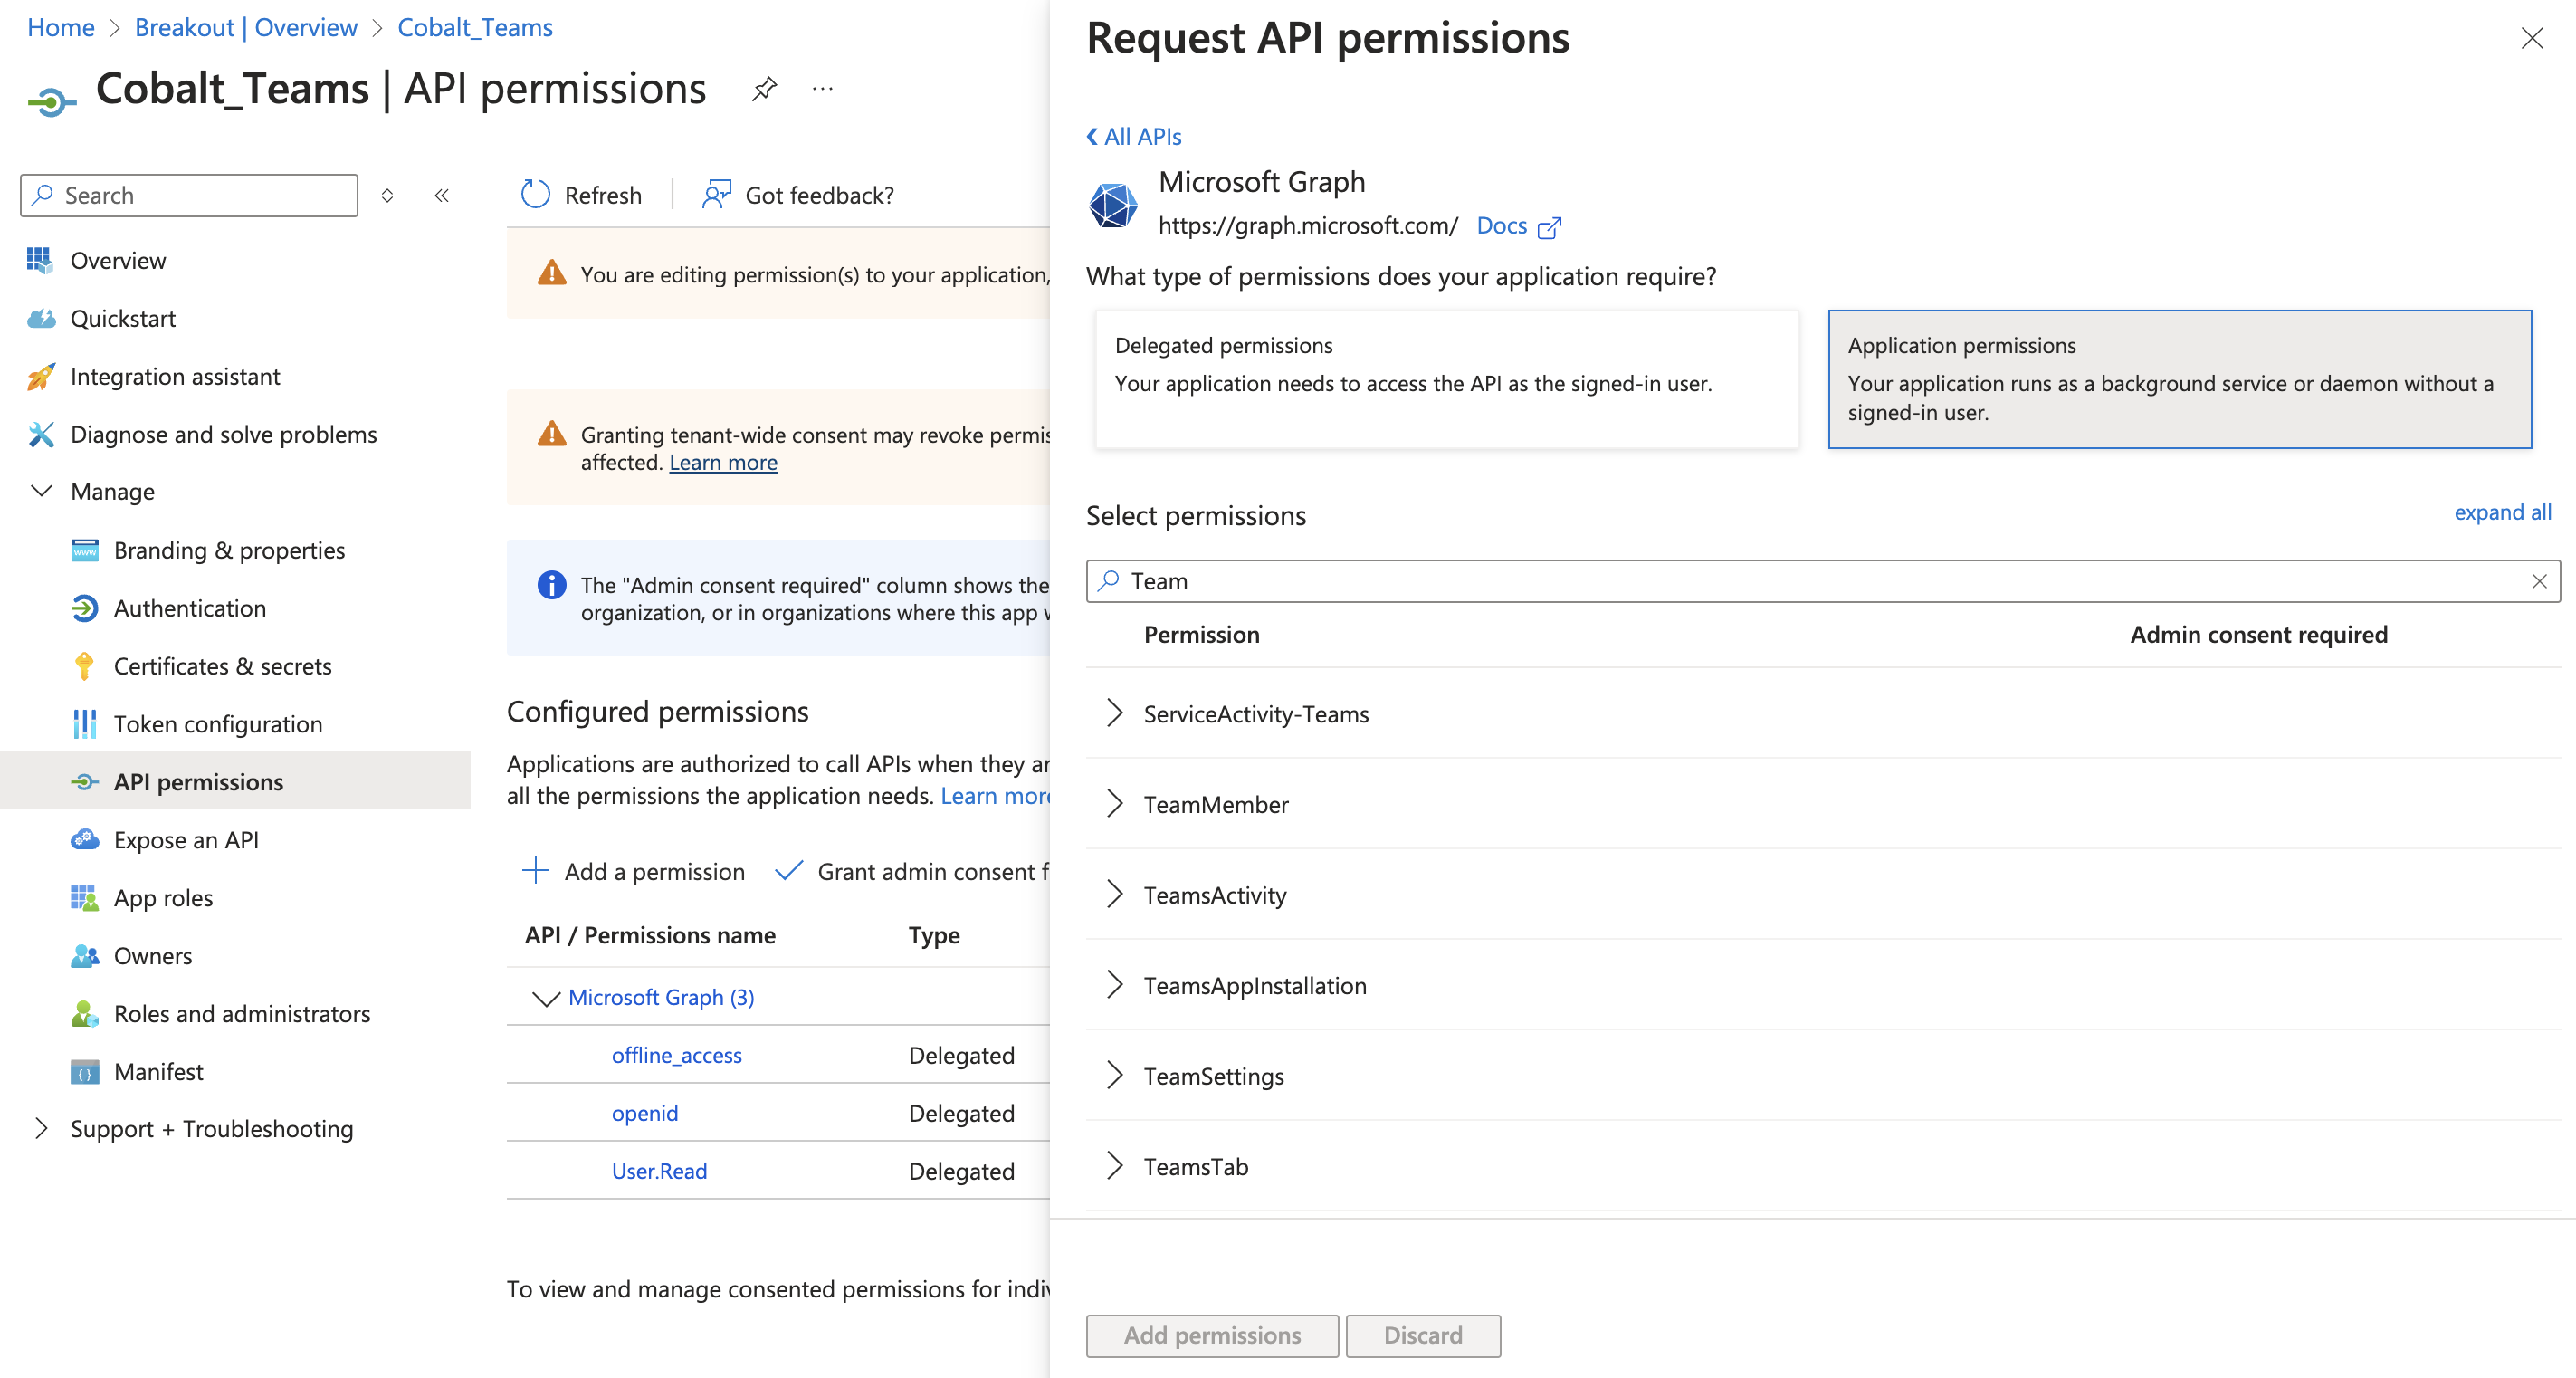Select Application permissions type
The height and width of the screenshot is (1378, 2576).
[2181, 380]
